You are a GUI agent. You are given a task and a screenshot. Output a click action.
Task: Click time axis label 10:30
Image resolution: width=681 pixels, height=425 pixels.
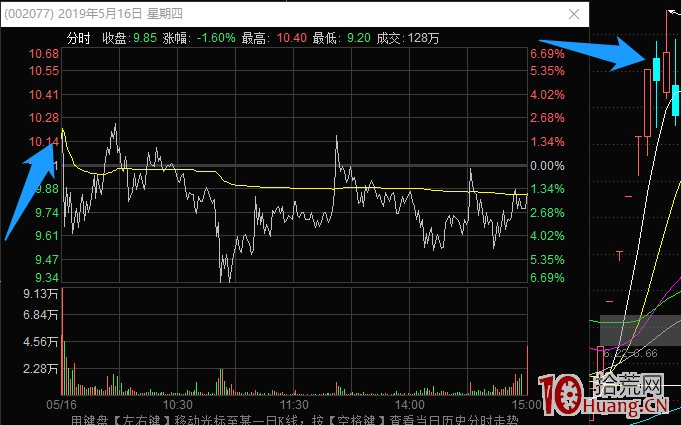pos(178,405)
